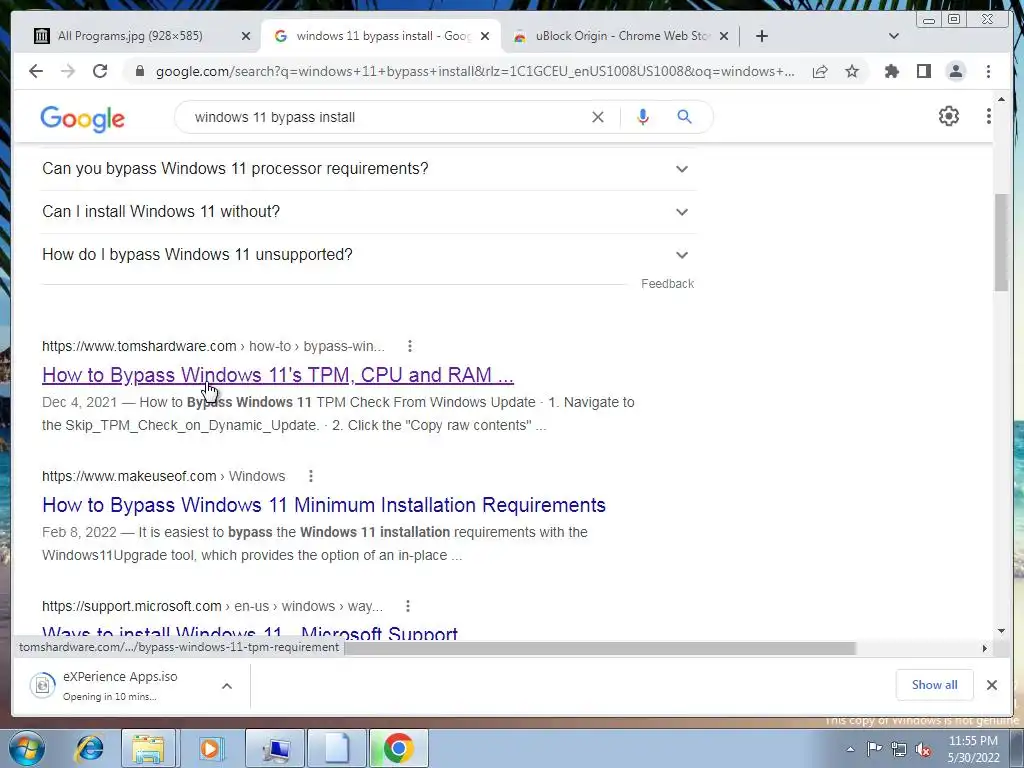The image size is (1024, 768).
Task: Open Windows Media Player taskbar icon
Action: pyautogui.click(x=210, y=748)
